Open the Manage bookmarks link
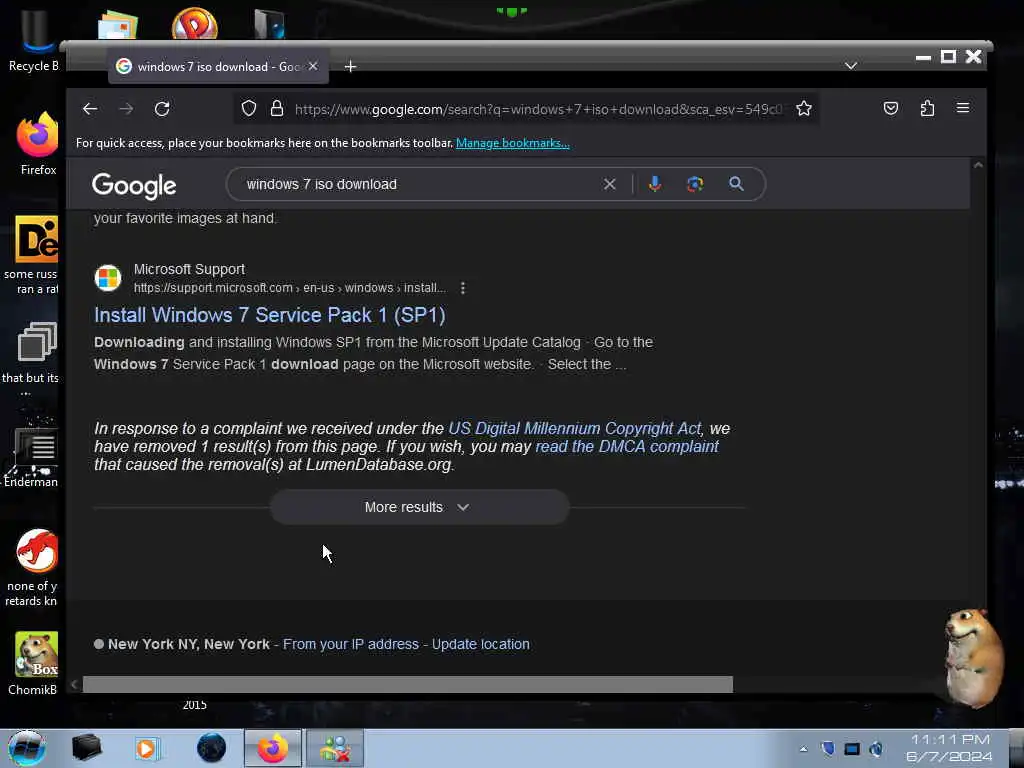 513,143
